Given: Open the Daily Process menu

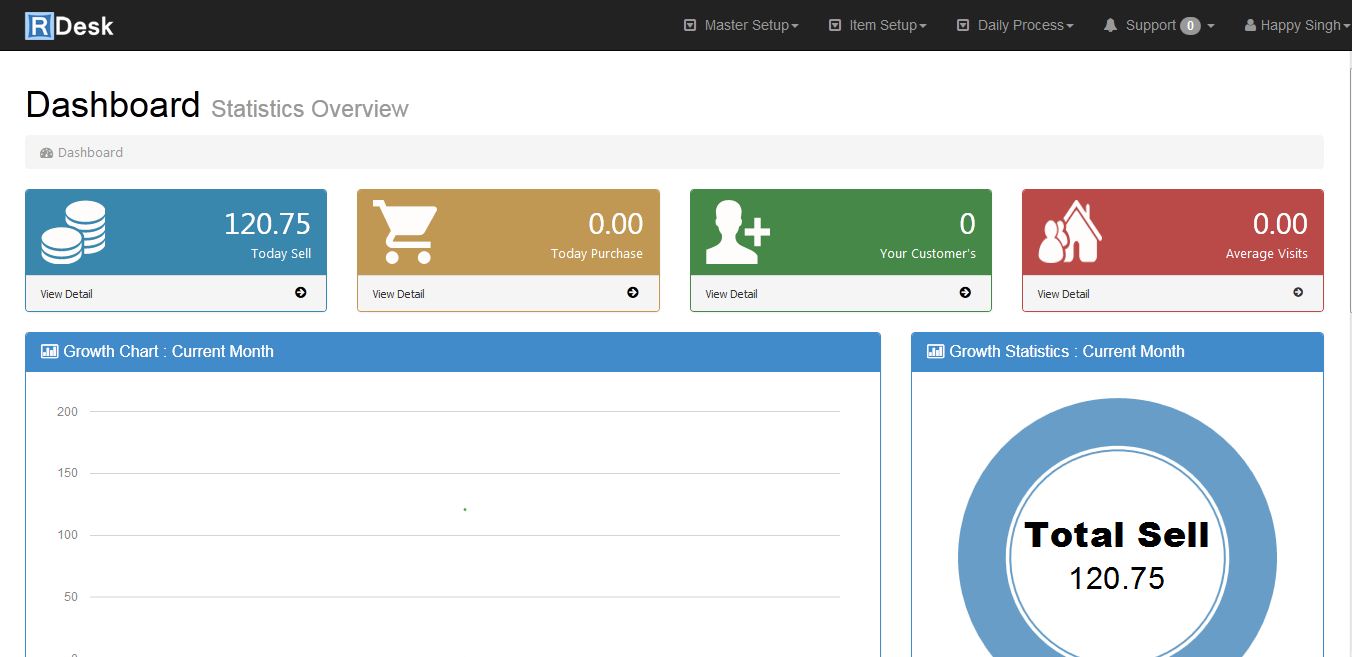Looking at the screenshot, I should click(1015, 25).
